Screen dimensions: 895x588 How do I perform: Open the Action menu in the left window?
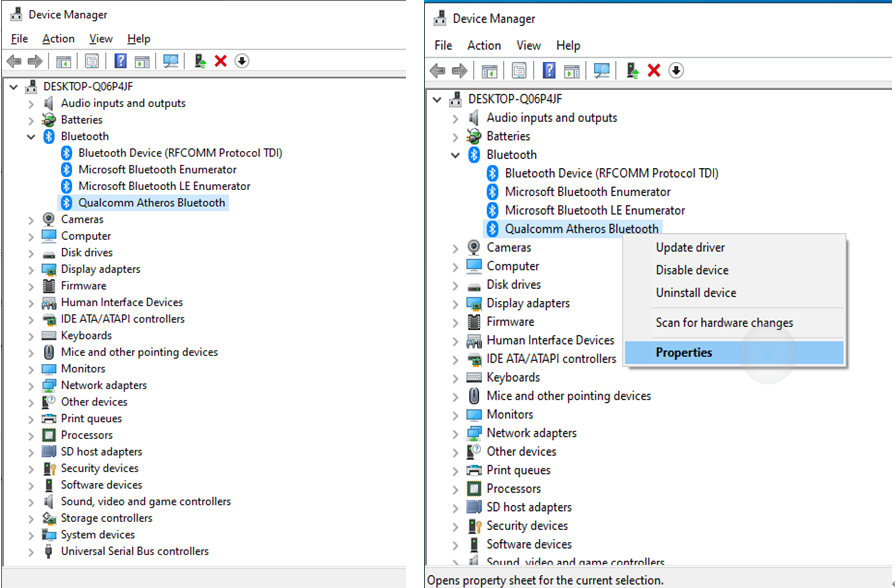58,39
